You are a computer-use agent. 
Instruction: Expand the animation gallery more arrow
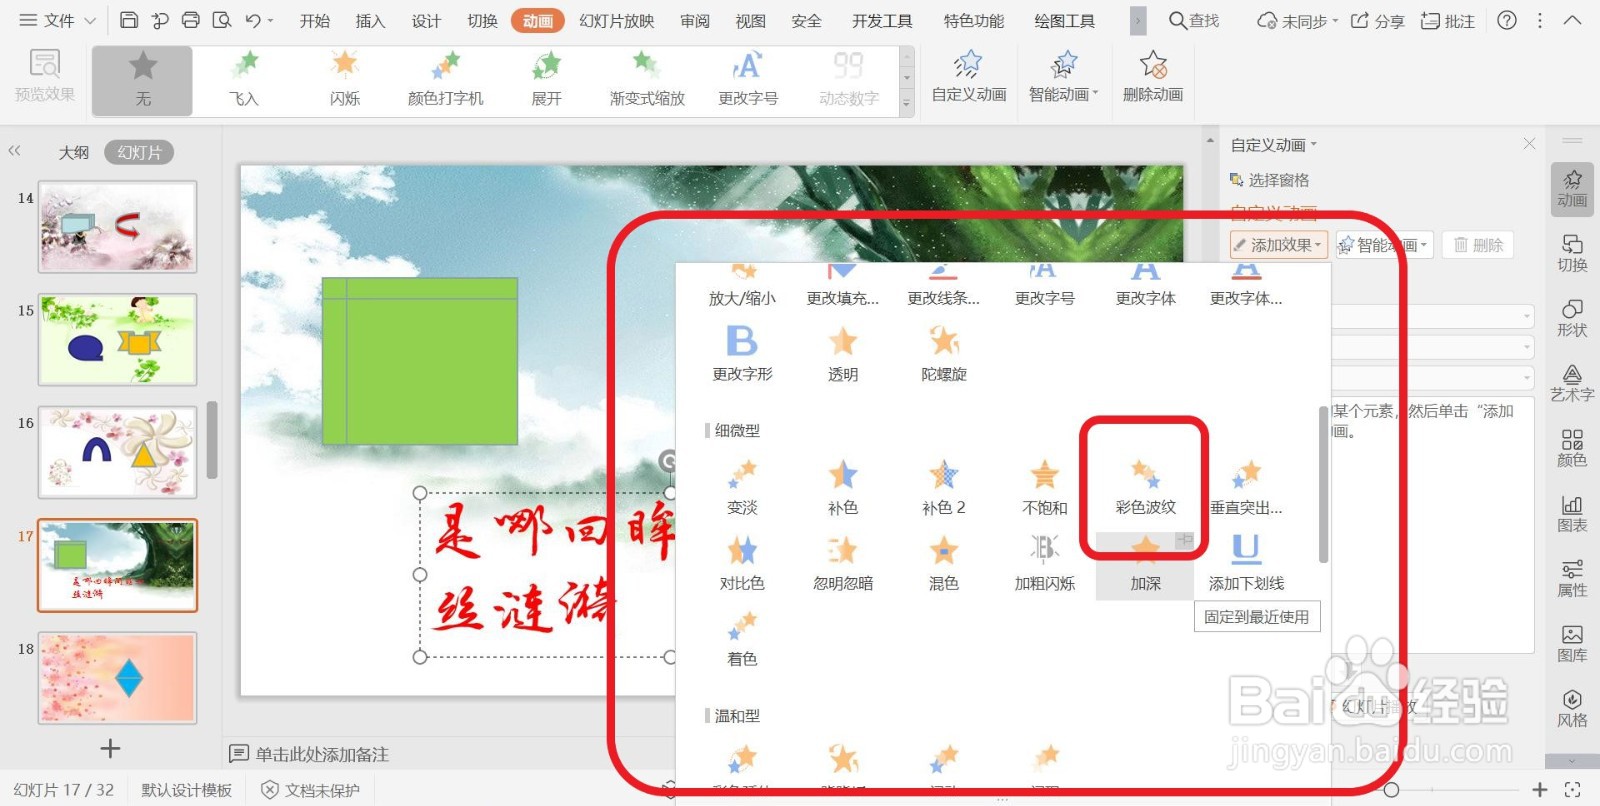tap(907, 103)
